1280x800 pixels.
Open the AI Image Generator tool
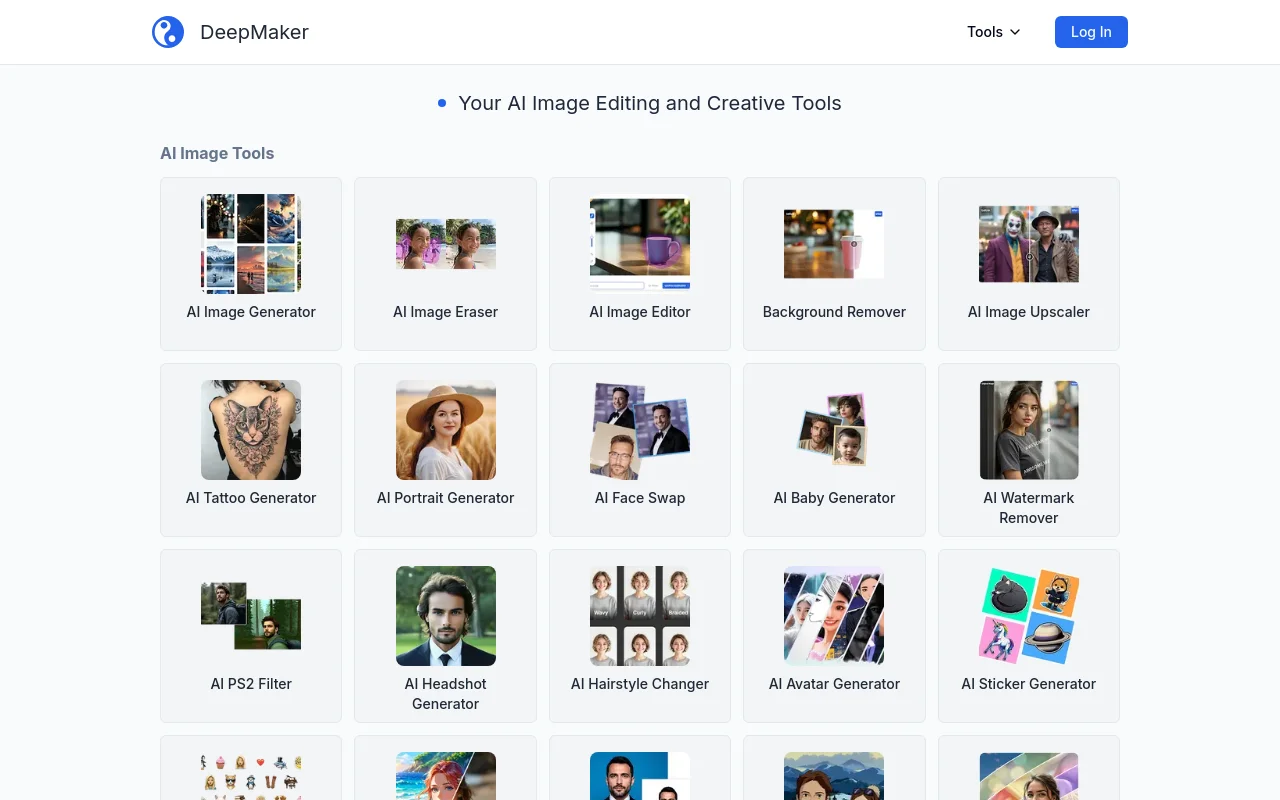(251, 264)
